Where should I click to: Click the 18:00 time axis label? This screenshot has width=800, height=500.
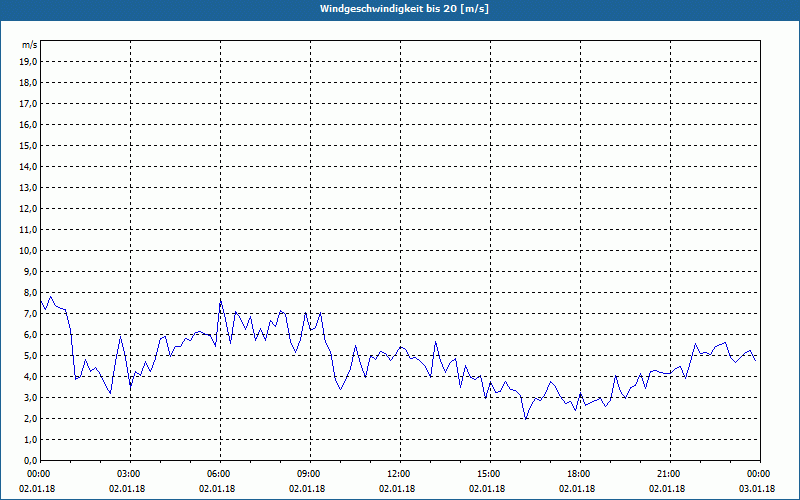pos(580,474)
